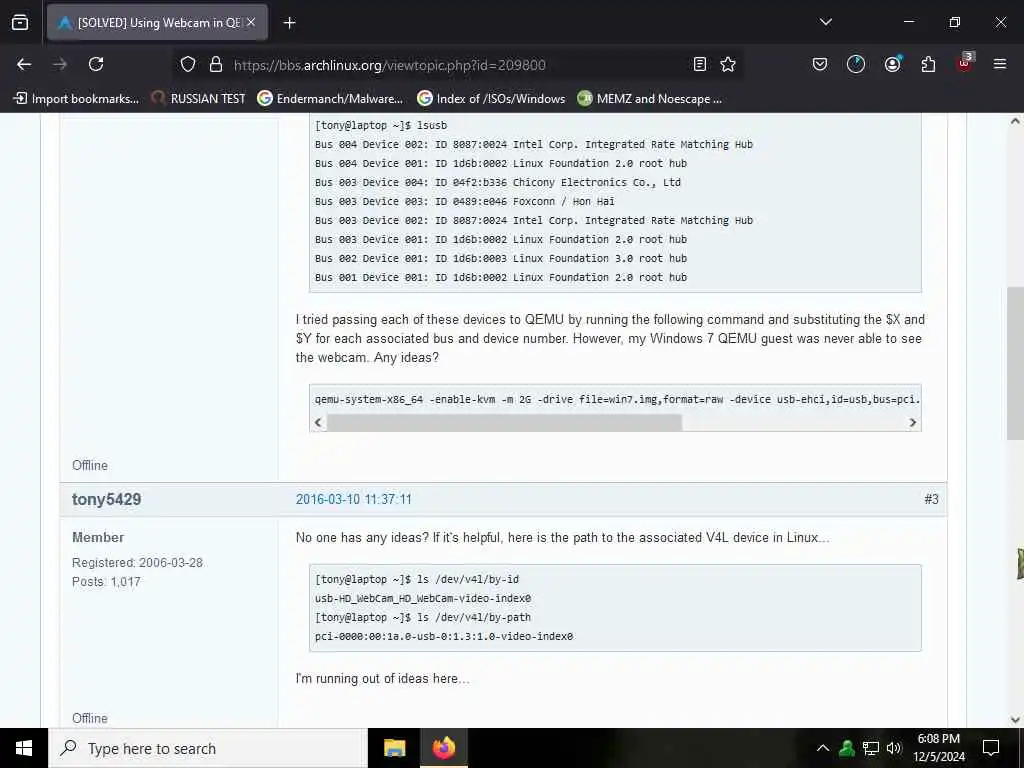Open a new tab with plus button
This screenshot has width=1024, height=768.
[289, 23]
